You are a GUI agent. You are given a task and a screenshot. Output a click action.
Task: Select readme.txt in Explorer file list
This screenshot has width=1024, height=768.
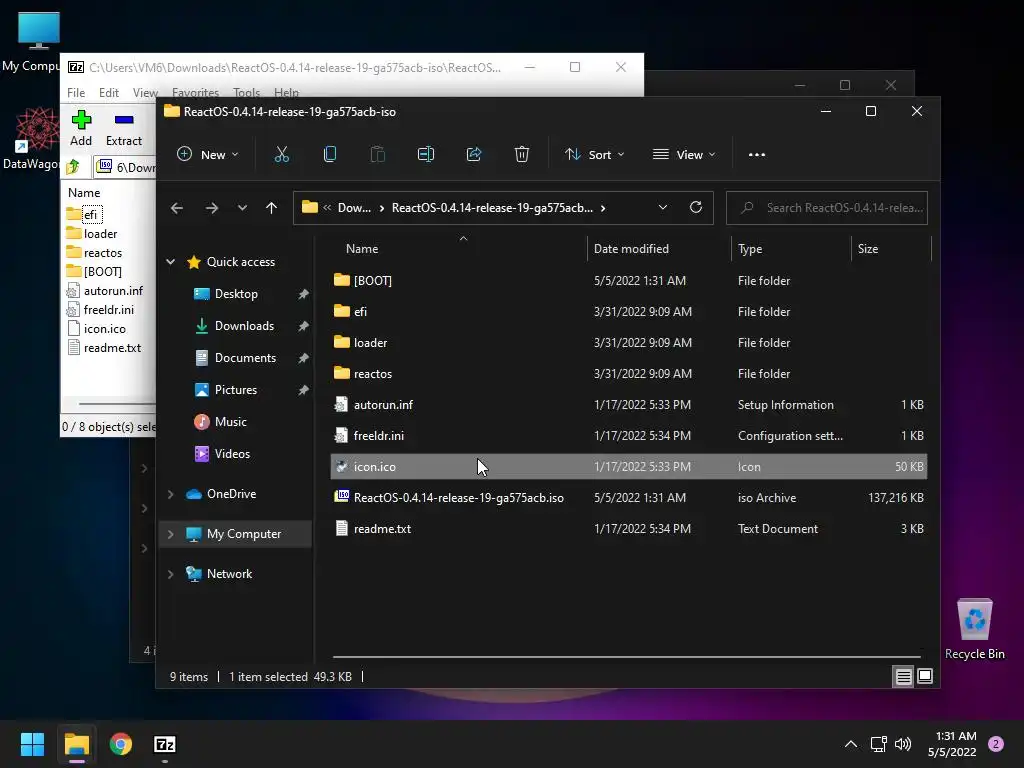point(628,529)
